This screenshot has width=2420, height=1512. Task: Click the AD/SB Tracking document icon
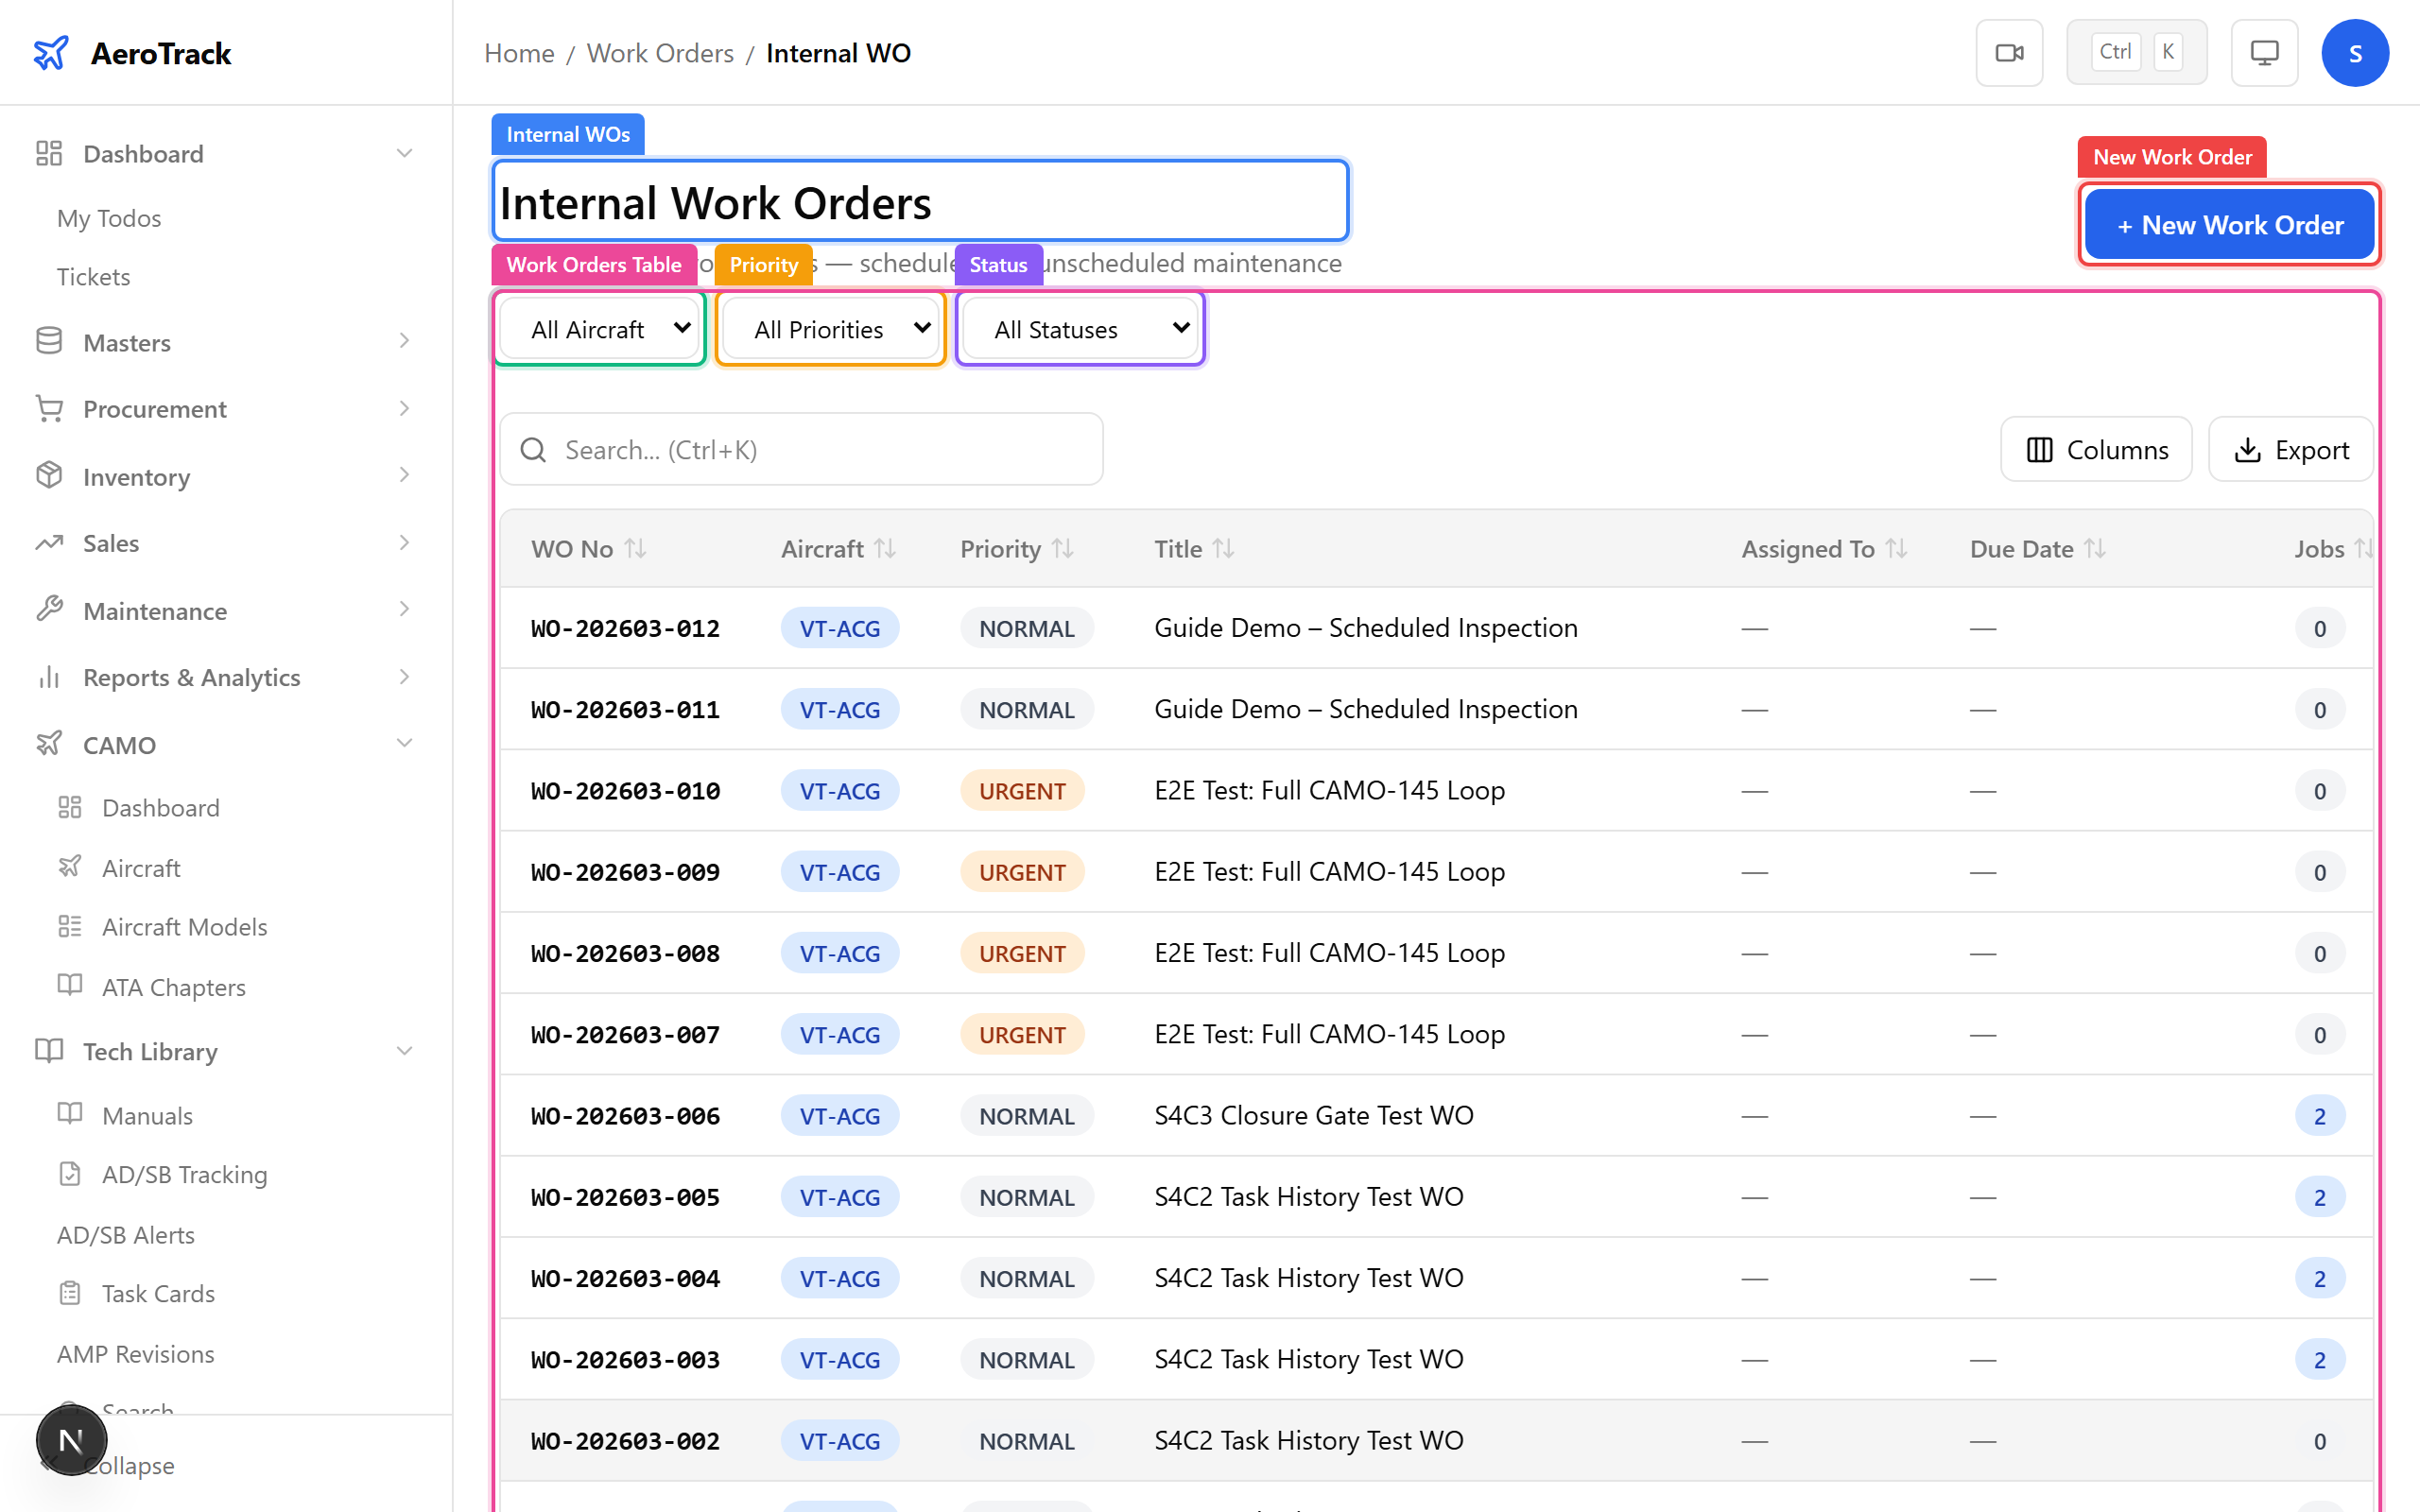coord(69,1173)
